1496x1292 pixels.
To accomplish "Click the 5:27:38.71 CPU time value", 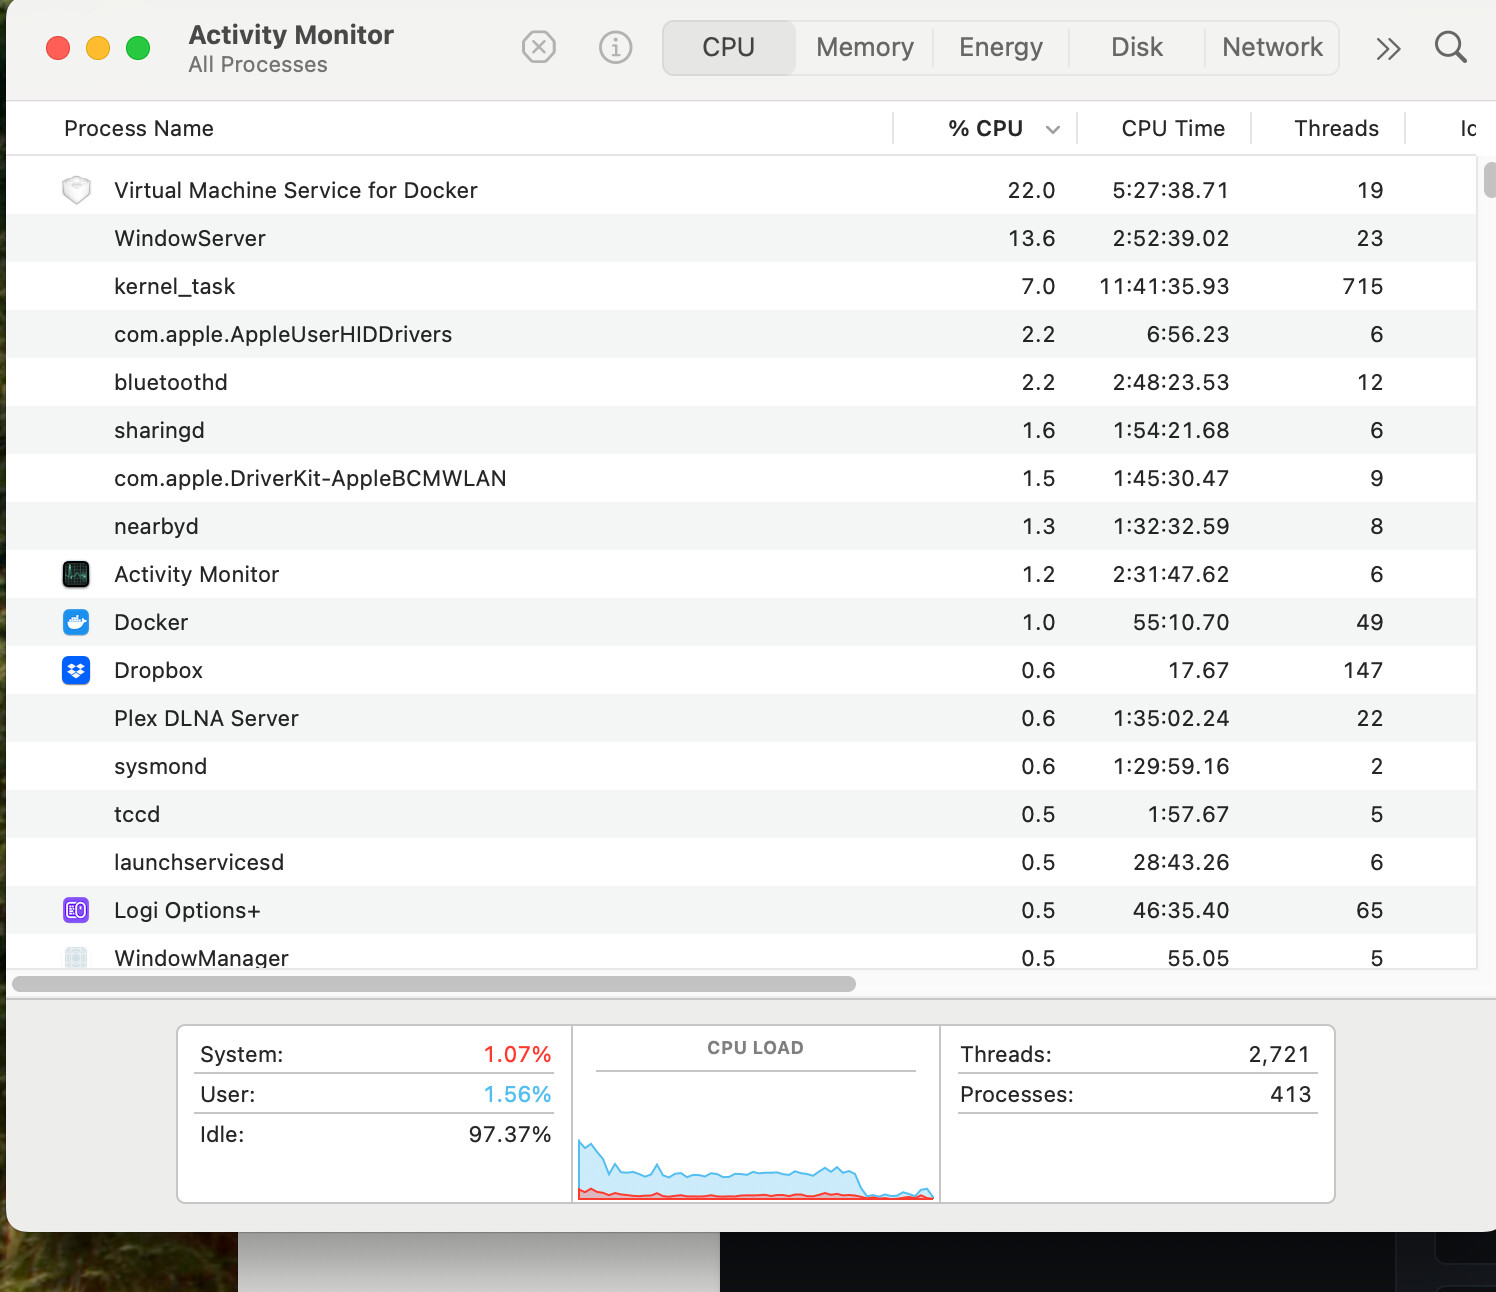I will 1170,190.
